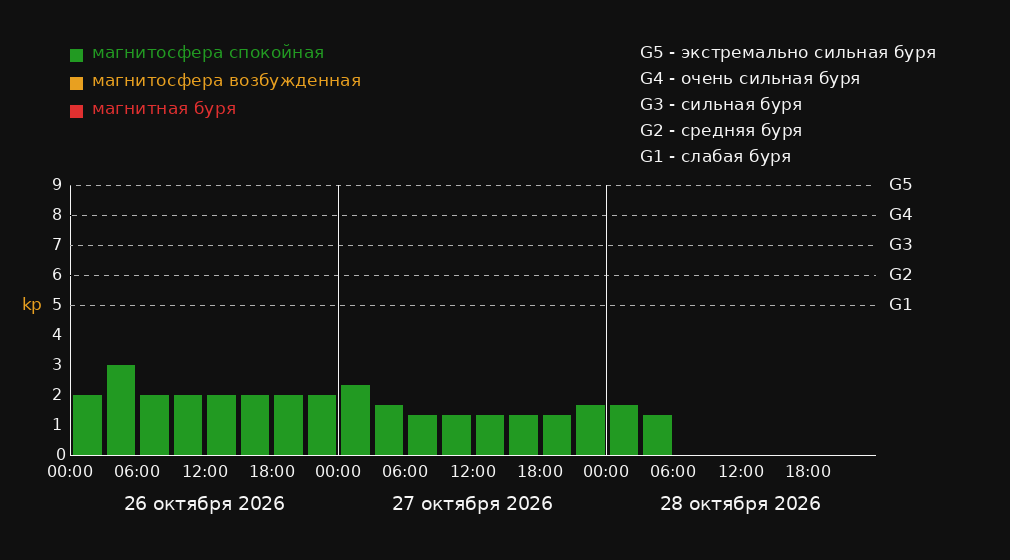The width and height of the screenshot is (1010, 560).
Task: Click the last bar, 03:00–06:00 on 28 October
Action: click(657, 435)
